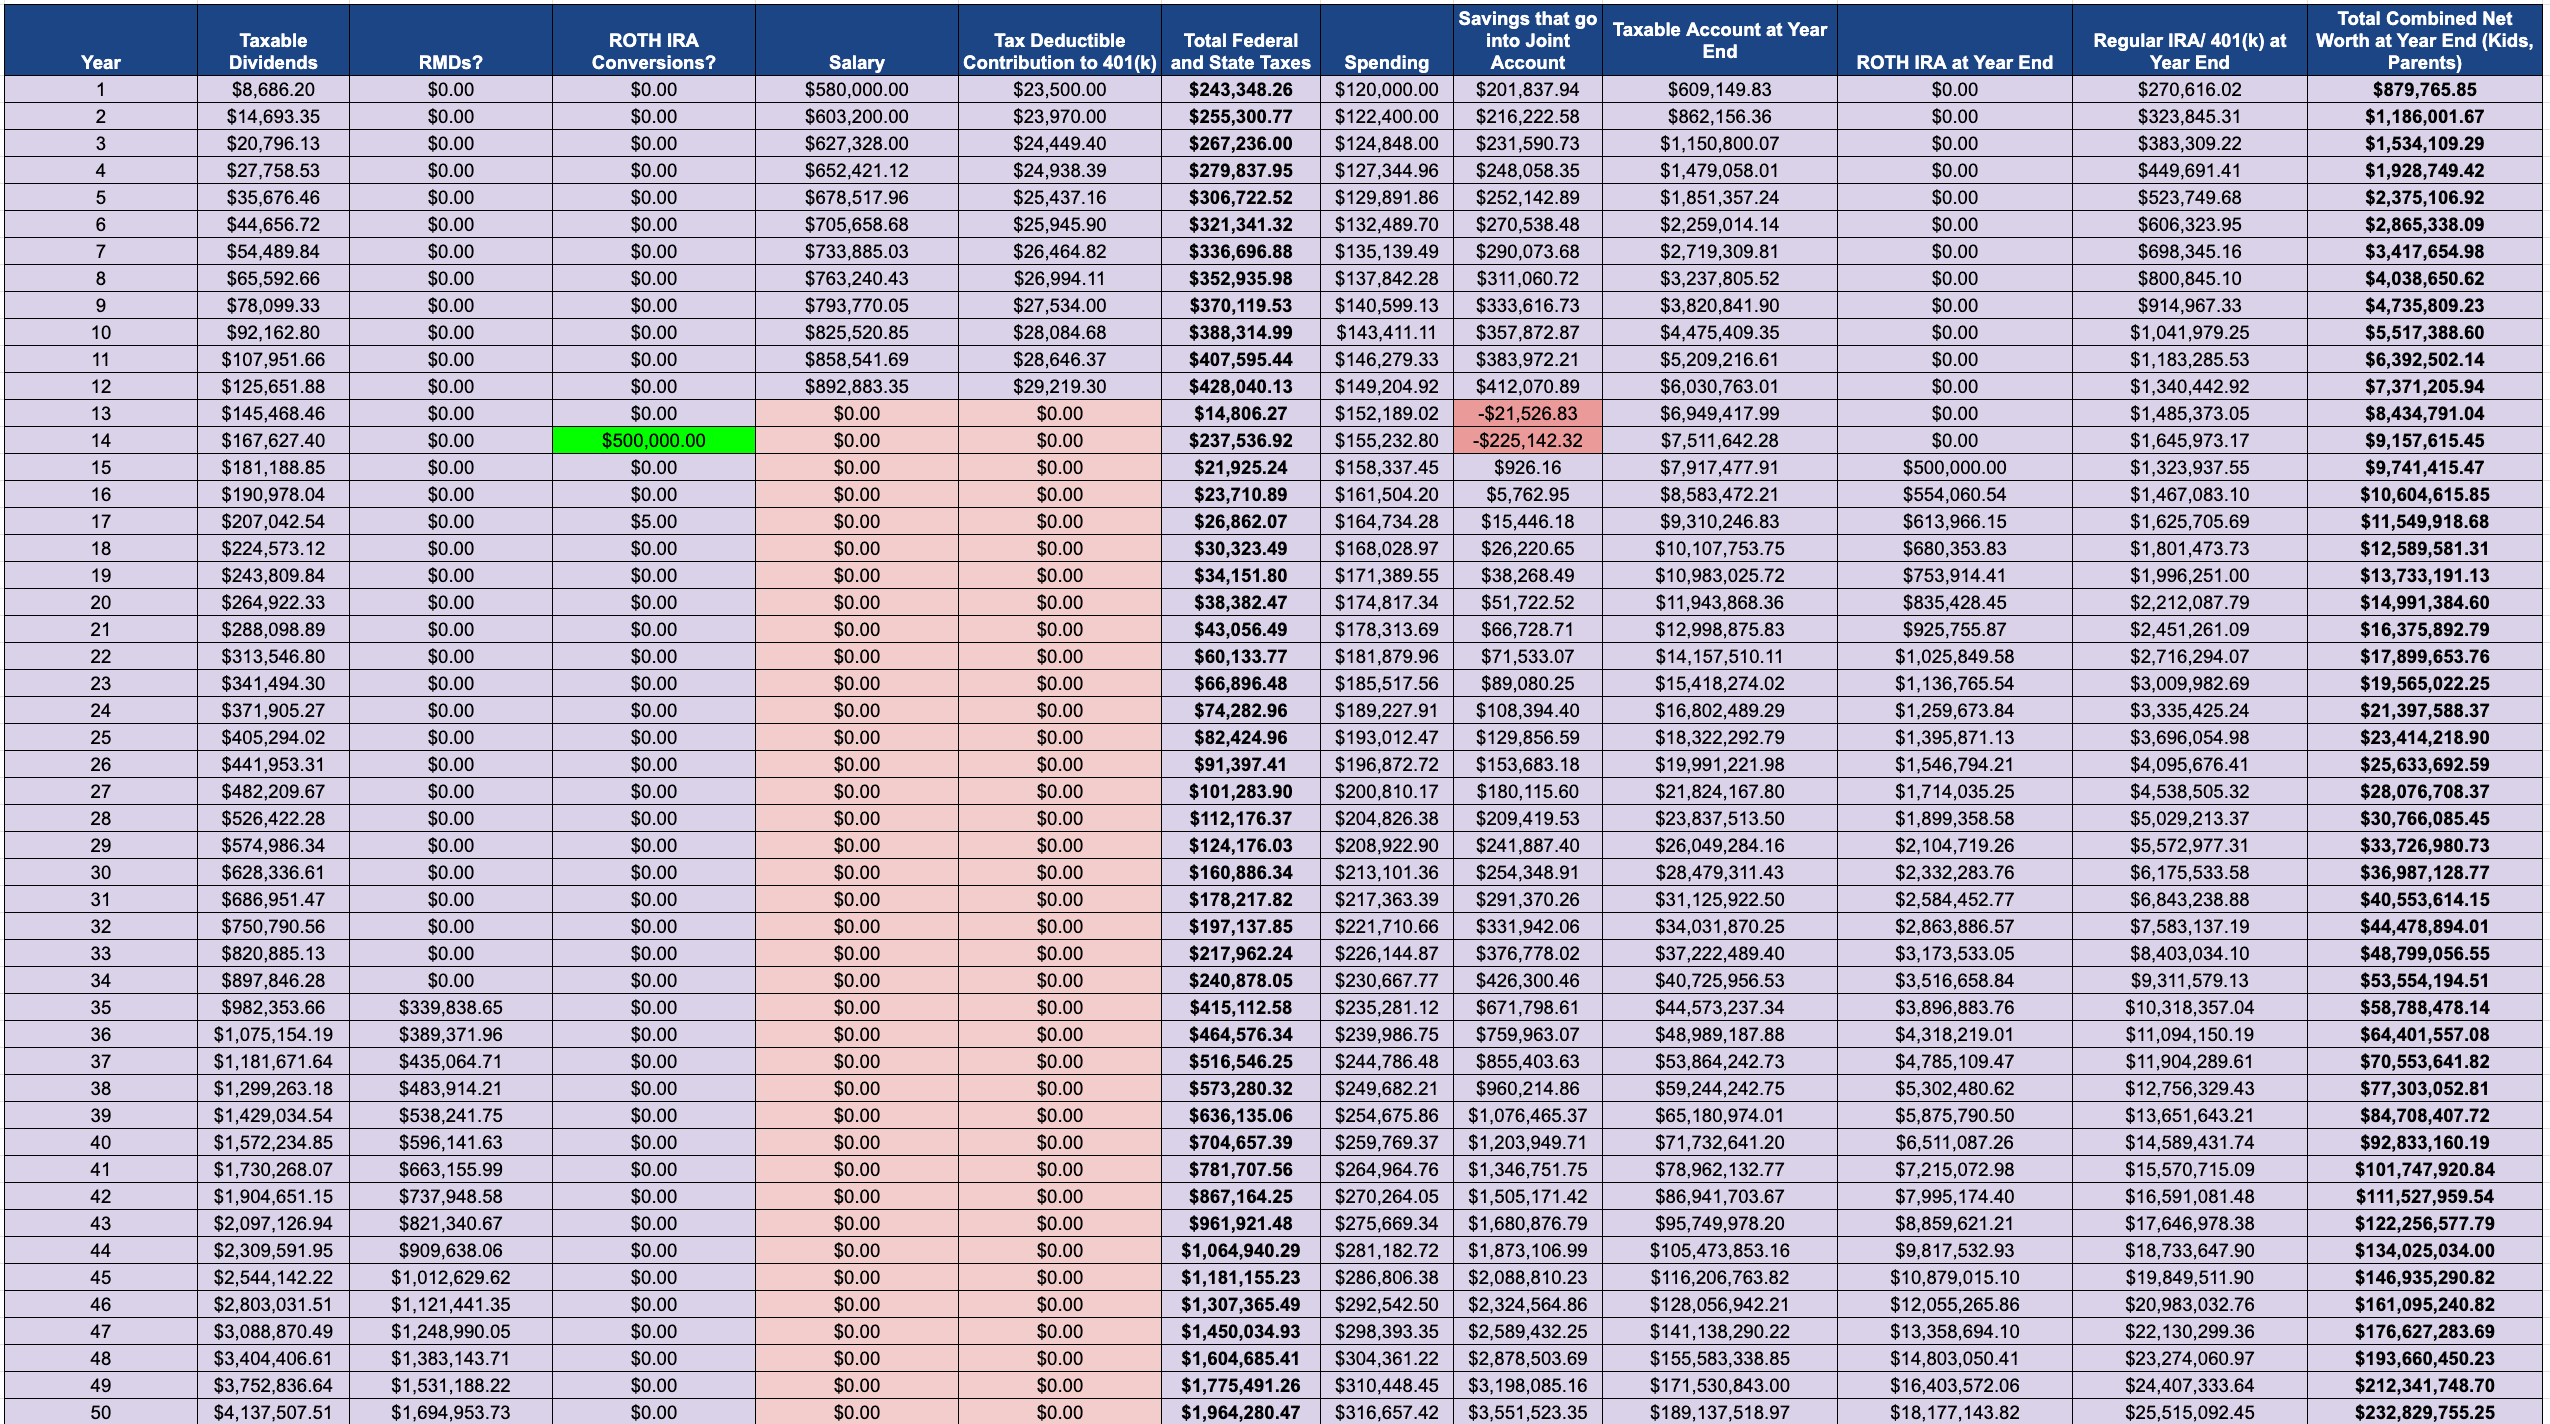Click Taxable Account at Year End header
This screenshot has width=2550, height=1424.
(x=1719, y=40)
